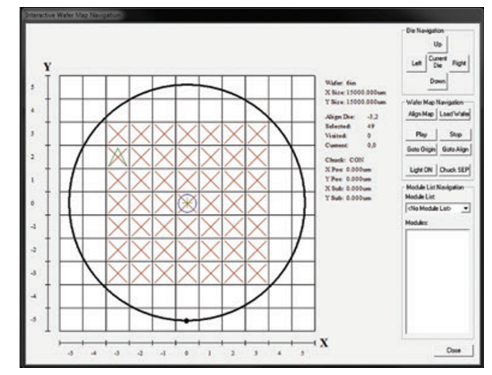Click inside the empty Modules list box
The width and height of the screenshot is (492, 375).
437,282
